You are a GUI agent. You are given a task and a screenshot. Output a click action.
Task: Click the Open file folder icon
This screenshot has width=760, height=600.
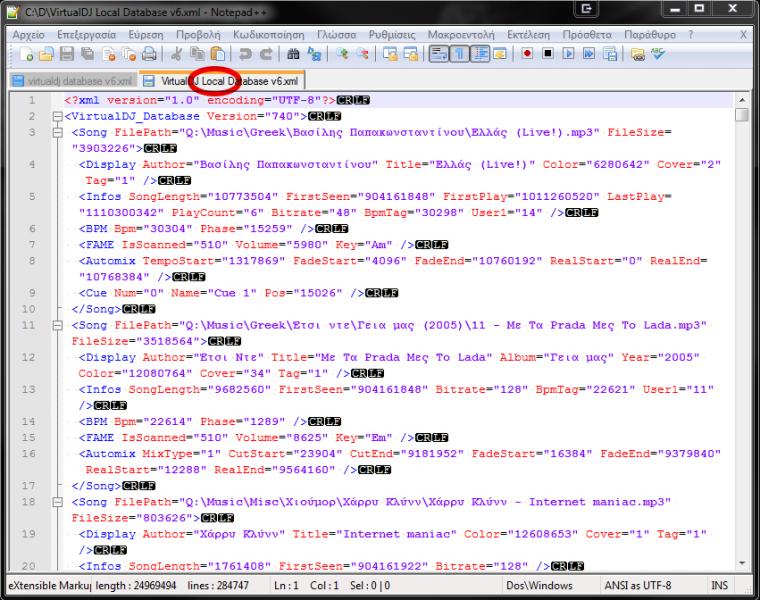tap(46, 54)
